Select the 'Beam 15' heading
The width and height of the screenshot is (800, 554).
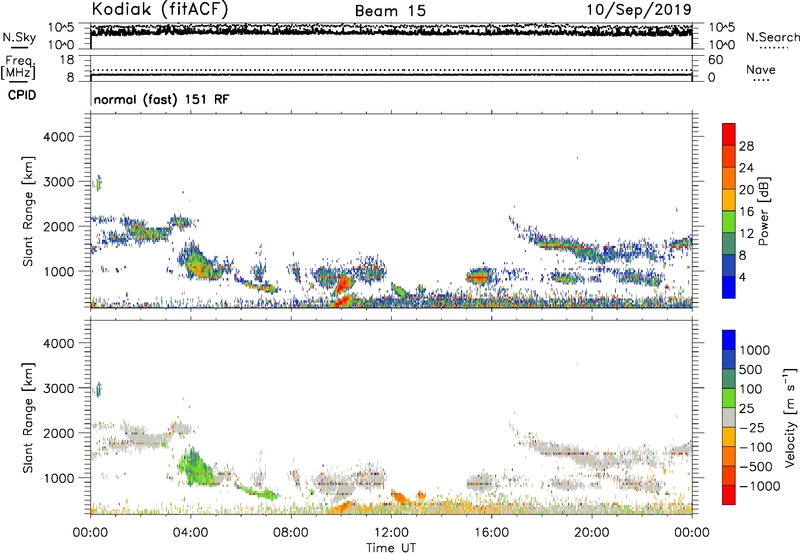[x=390, y=11]
